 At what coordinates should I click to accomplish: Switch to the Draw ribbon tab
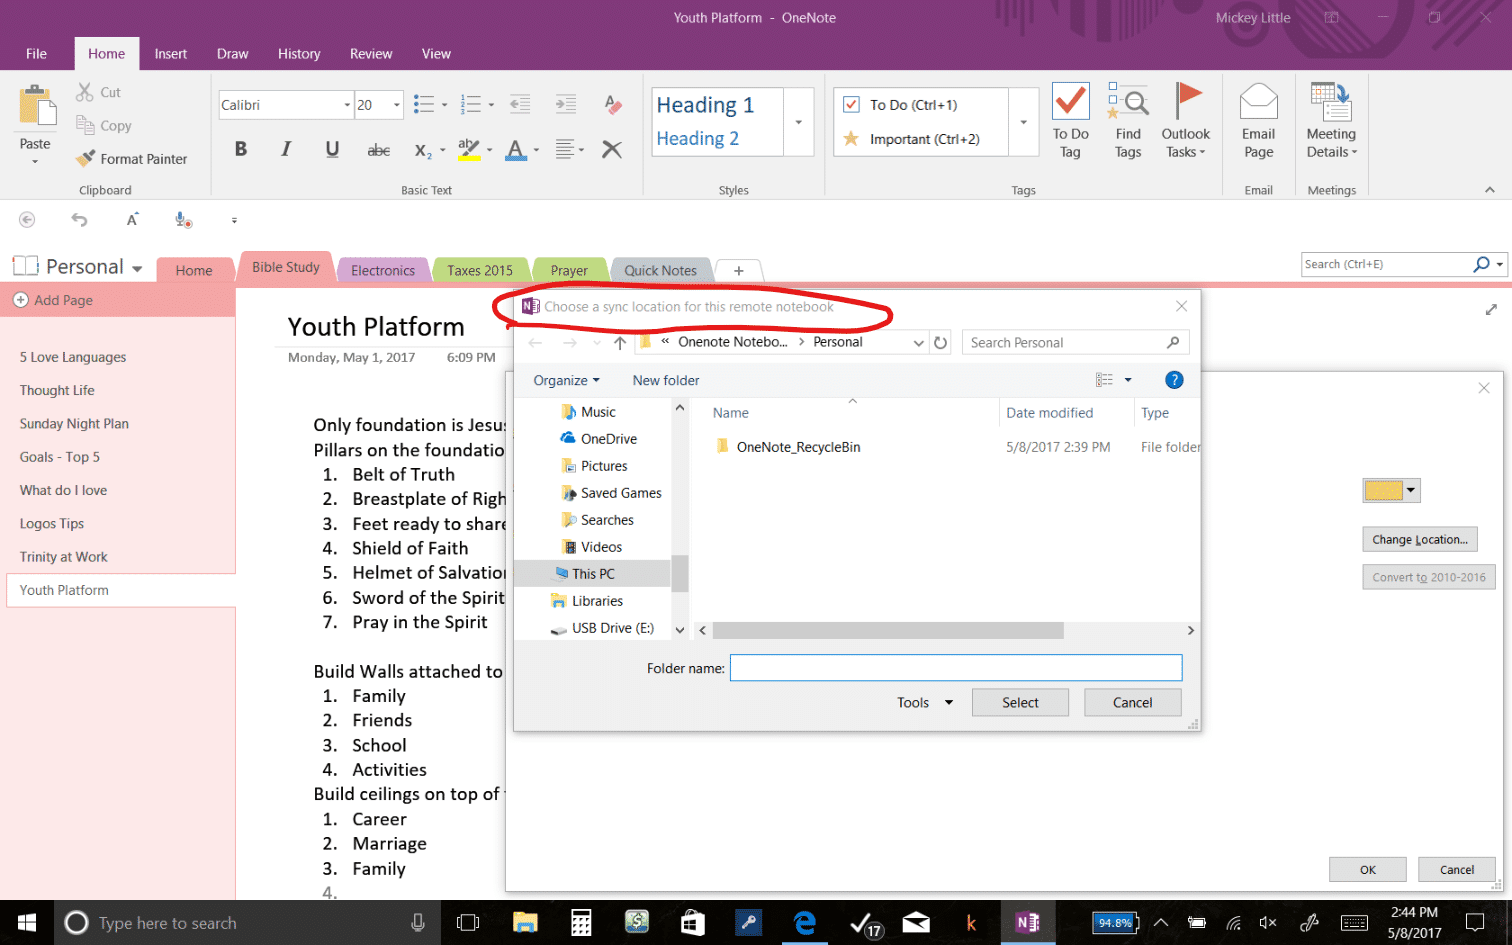[x=232, y=54]
